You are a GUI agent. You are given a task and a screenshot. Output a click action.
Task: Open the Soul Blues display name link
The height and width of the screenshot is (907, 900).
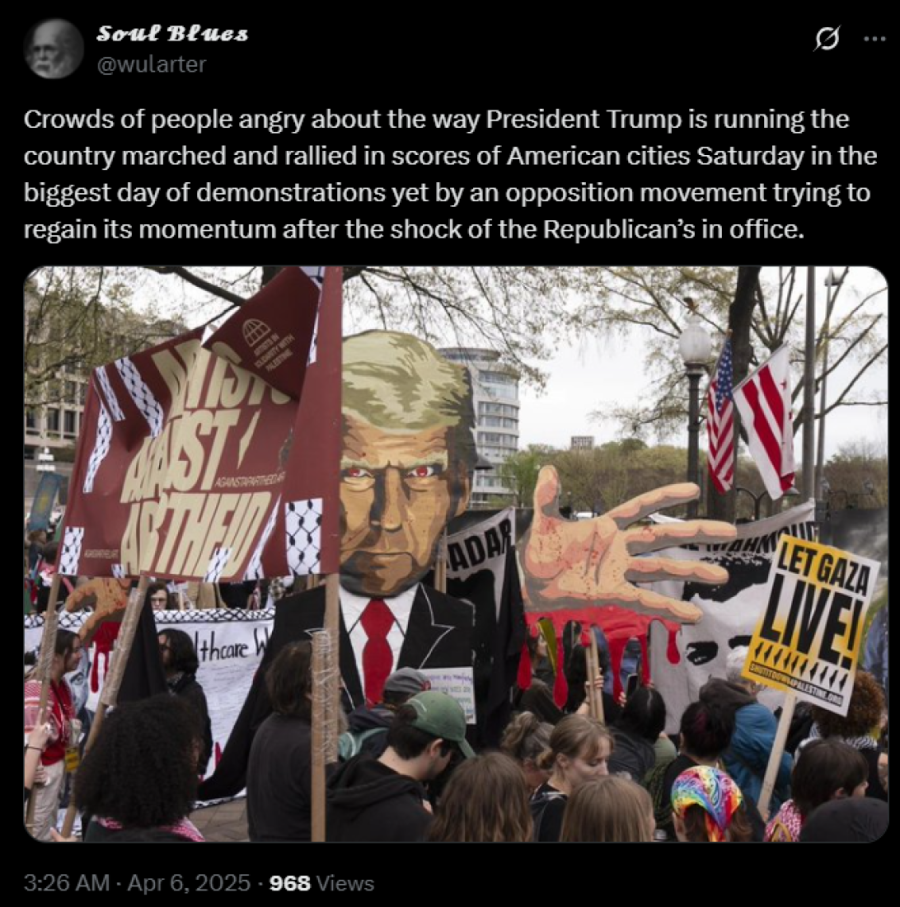coord(172,33)
